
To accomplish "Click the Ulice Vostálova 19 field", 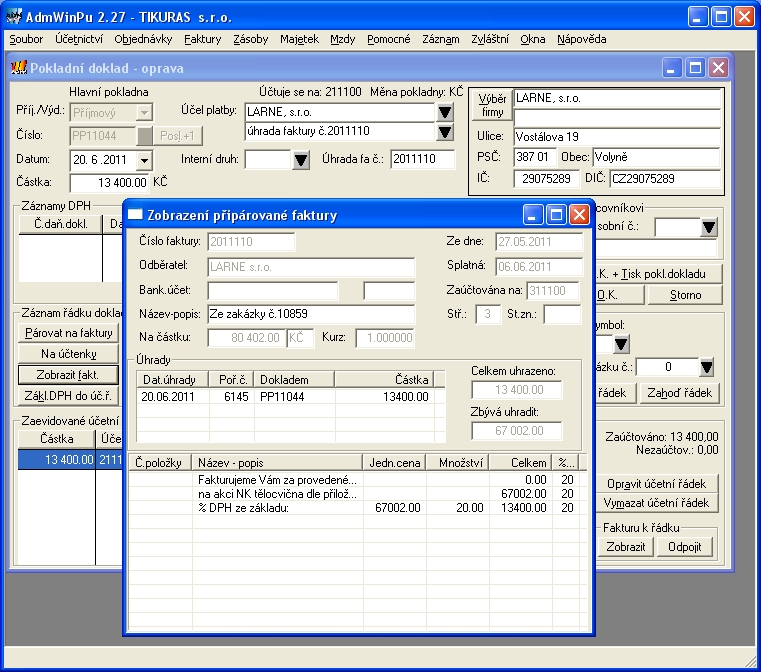I will tap(617, 136).
